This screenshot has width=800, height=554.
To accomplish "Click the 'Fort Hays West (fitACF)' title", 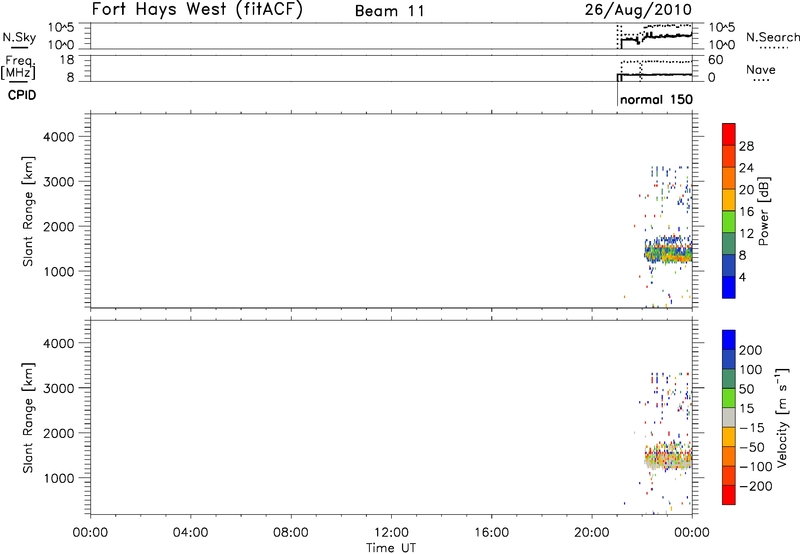I will [x=197, y=10].
